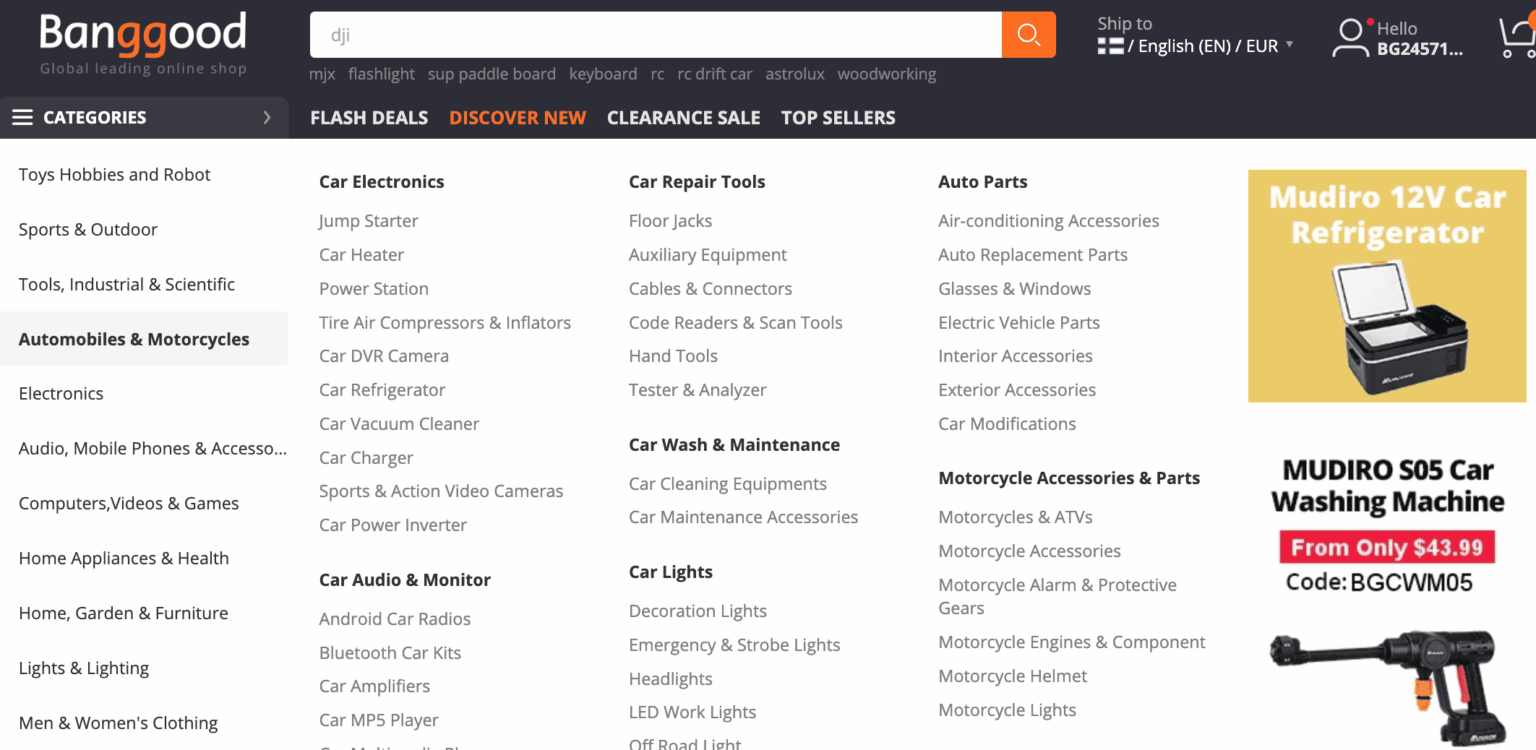Browse Motorcycle Helmet products
This screenshot has height=750, width=1536.
tap(1012, 676)
